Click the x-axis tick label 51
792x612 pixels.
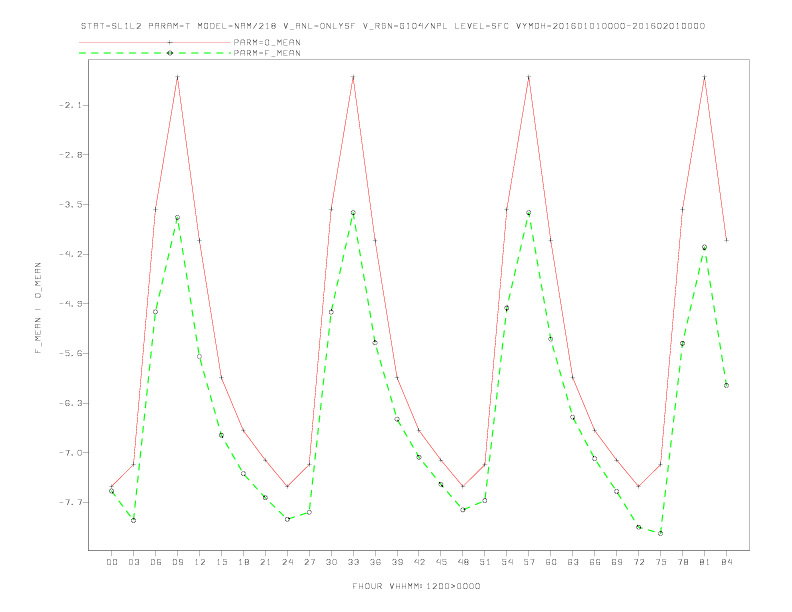[x=485, y=562]
